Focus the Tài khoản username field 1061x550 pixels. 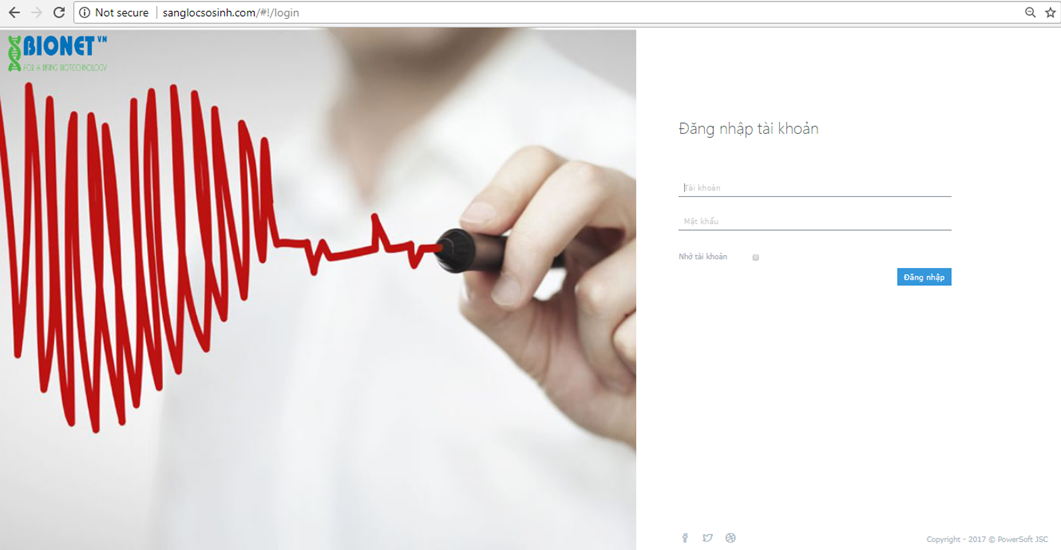815,187
